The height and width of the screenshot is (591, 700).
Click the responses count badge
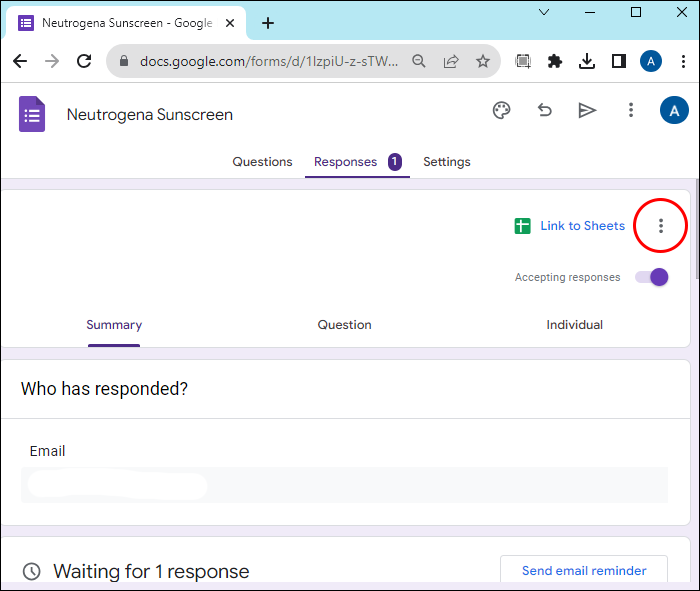[x=395, y=162]
